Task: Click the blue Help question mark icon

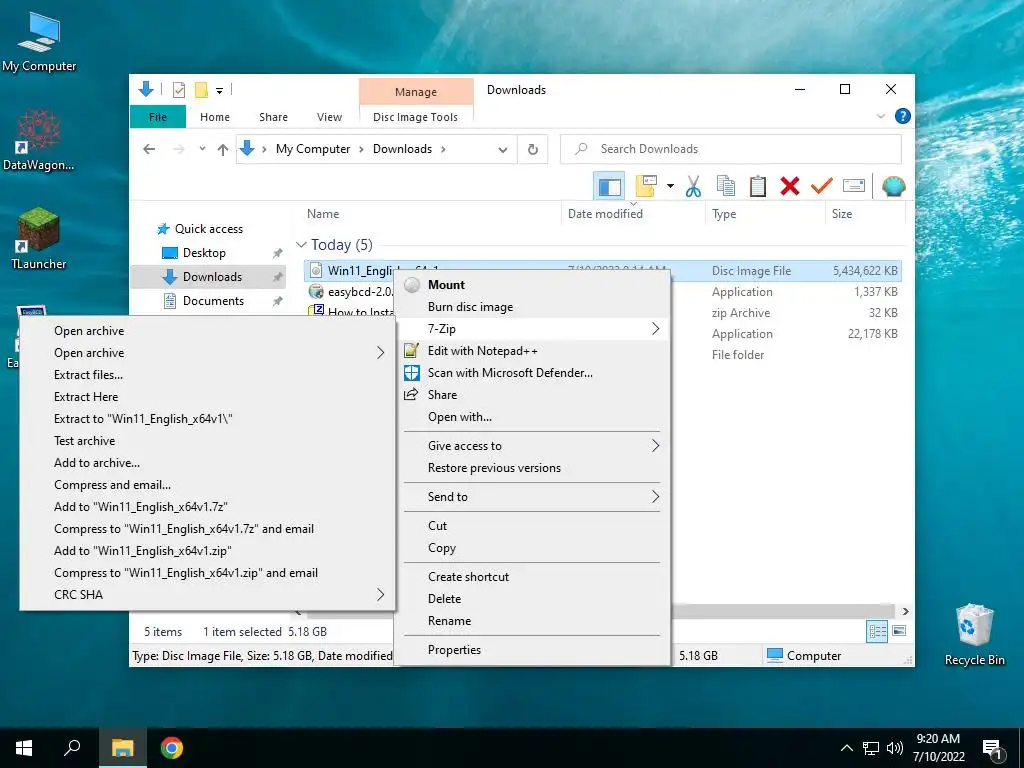Action: click(903, 116)
